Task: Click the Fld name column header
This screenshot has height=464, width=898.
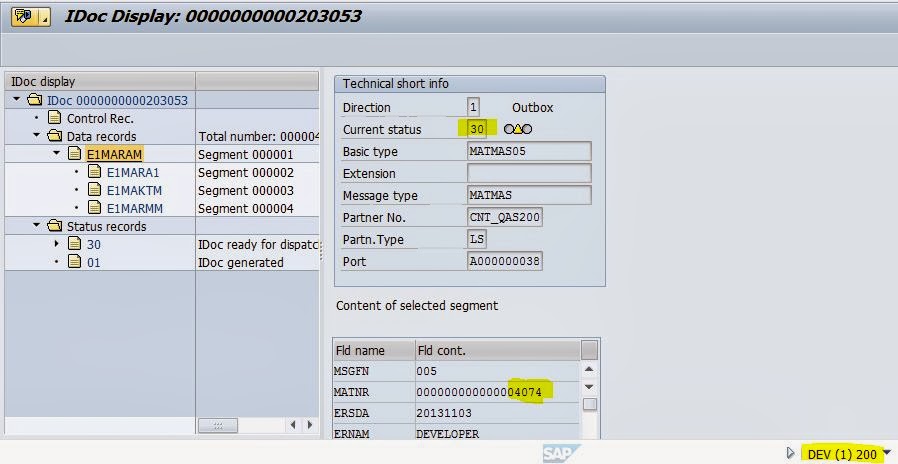Action: pos(374,349)
